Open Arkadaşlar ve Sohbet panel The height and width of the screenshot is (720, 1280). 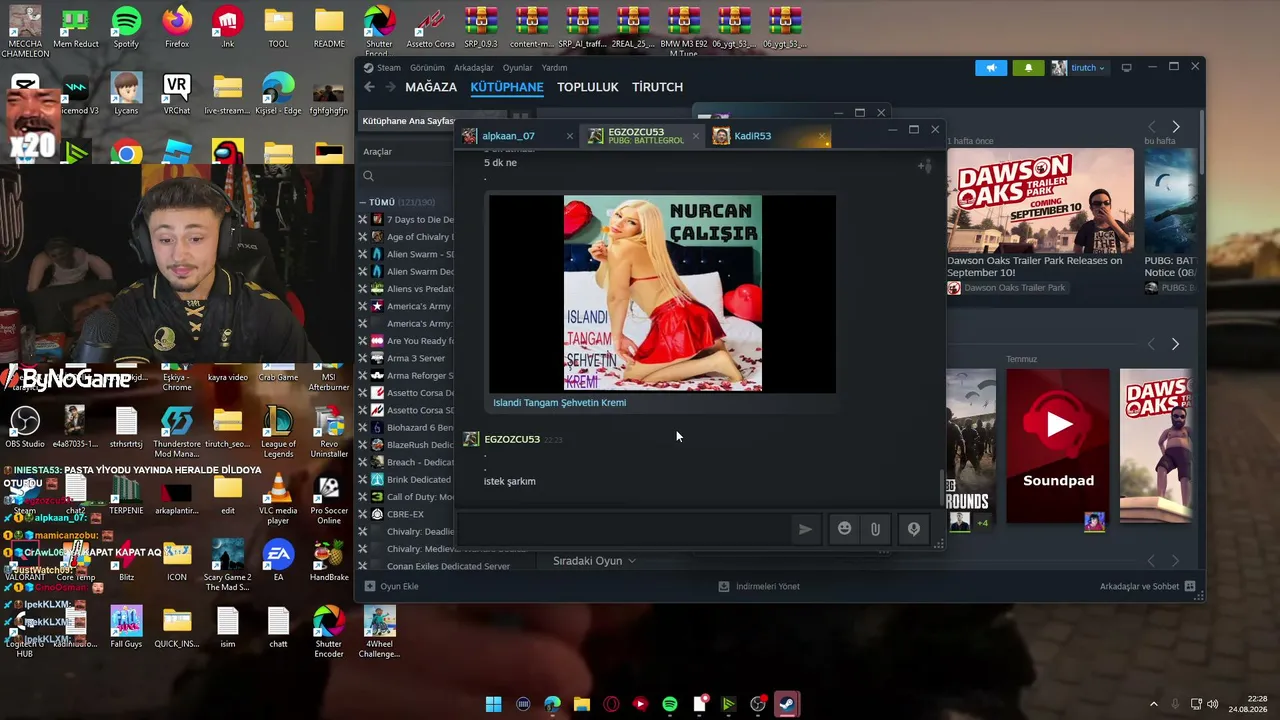coord(1146,586)
